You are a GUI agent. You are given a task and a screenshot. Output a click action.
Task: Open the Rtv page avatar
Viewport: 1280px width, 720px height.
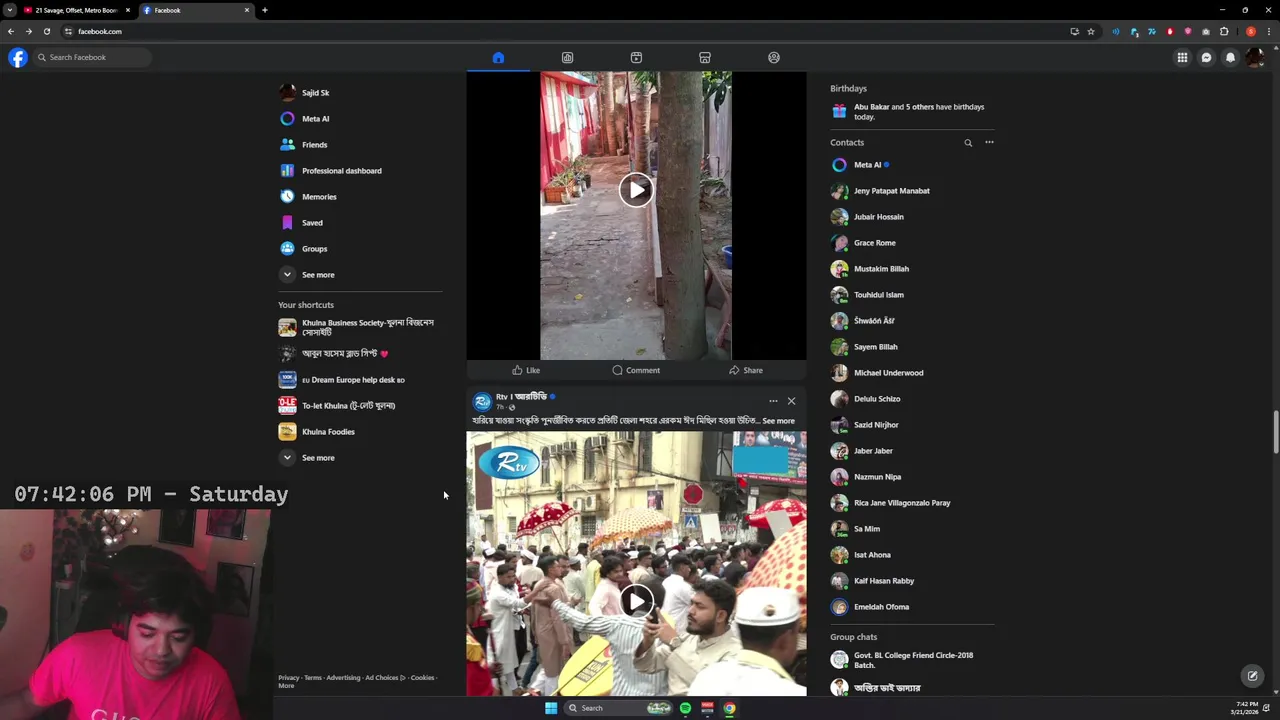pos(482,401)
